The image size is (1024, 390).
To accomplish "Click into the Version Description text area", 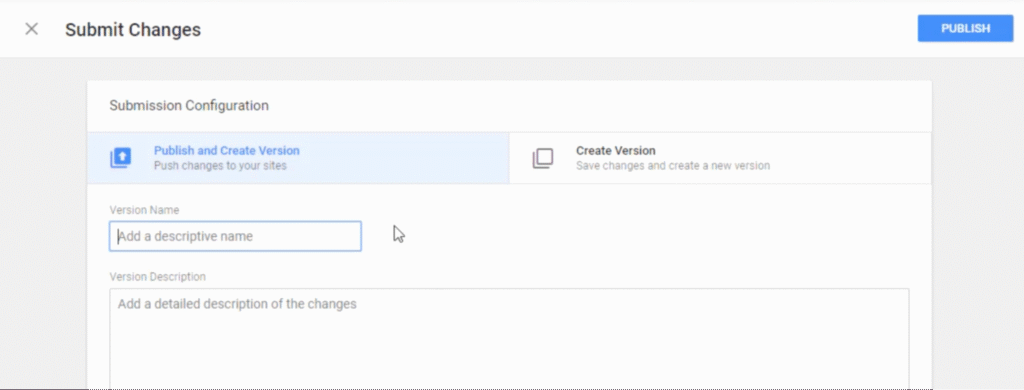I will click(x=509, y=339).
